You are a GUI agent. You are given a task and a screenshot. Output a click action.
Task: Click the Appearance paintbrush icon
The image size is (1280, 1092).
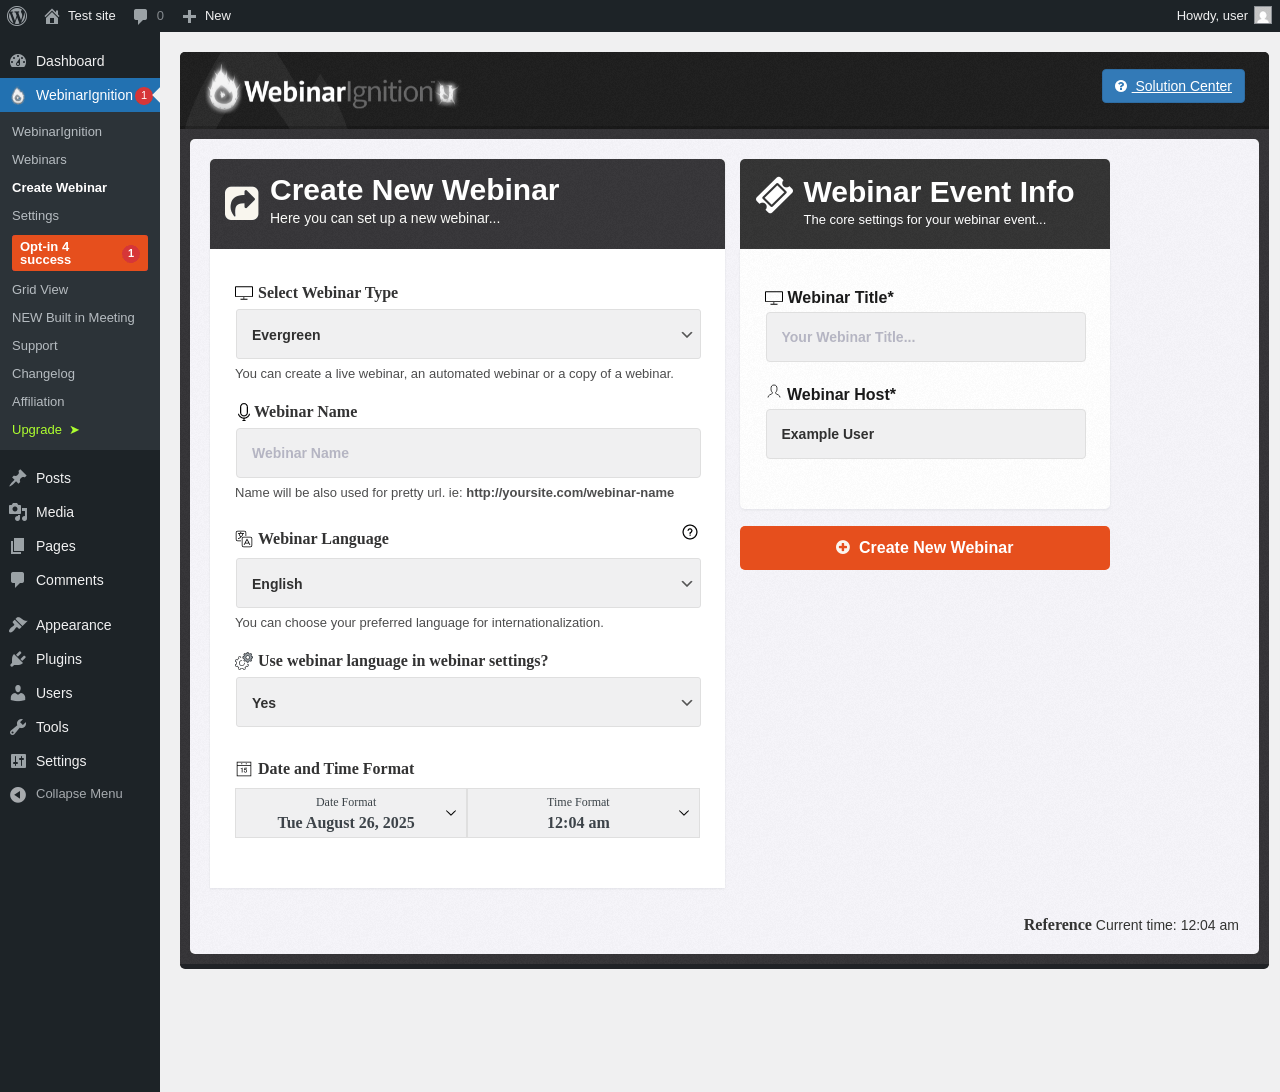pos(18,625)
